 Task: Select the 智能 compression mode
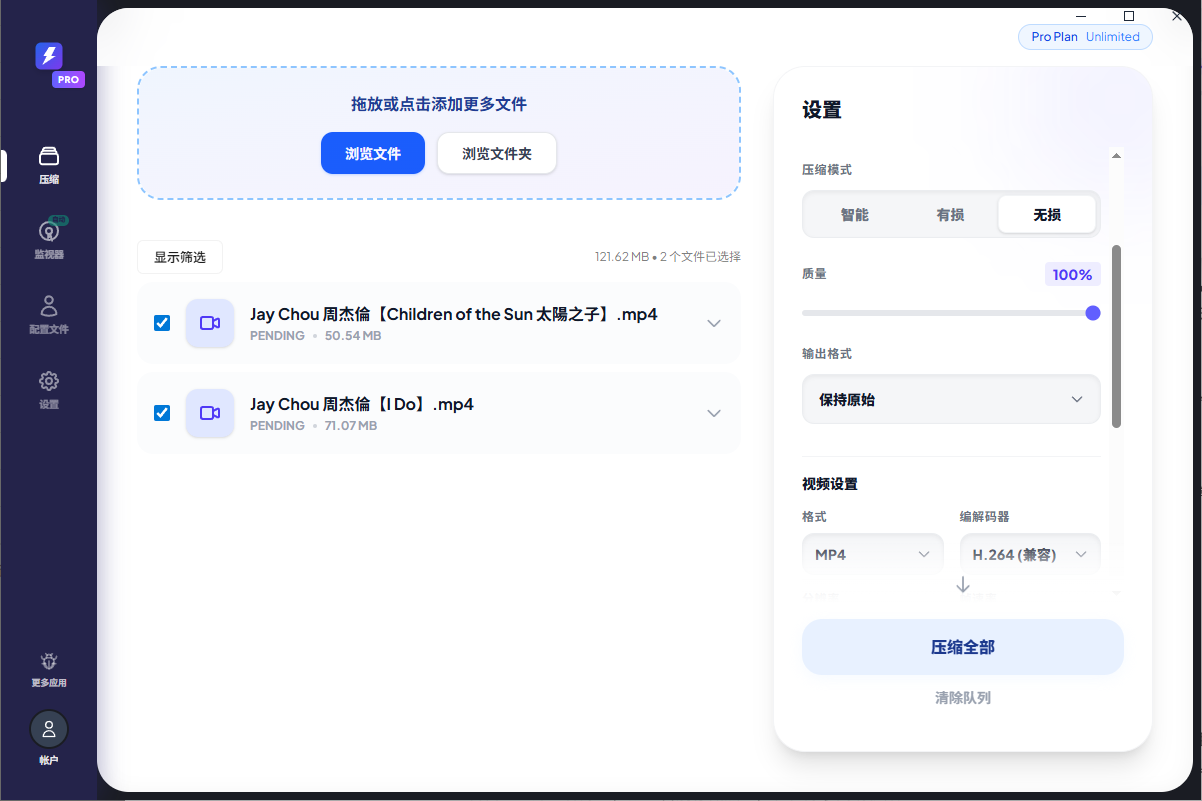tap(855, 215)
